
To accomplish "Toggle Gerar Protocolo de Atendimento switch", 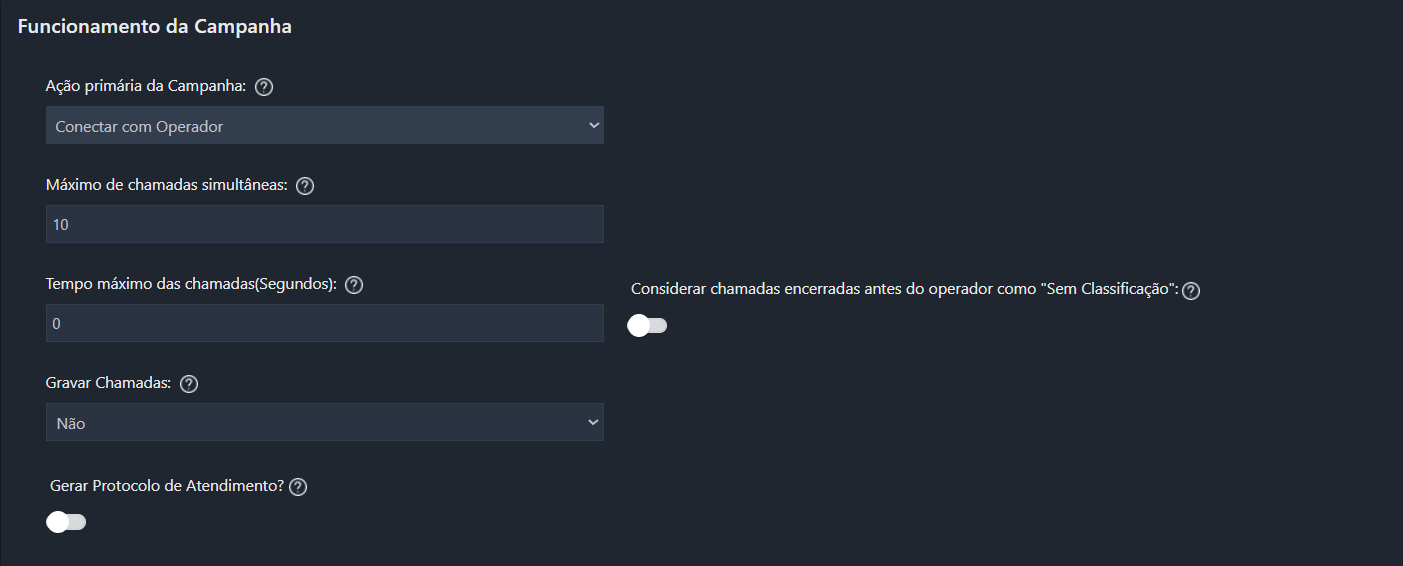I will tap(67, 522).
